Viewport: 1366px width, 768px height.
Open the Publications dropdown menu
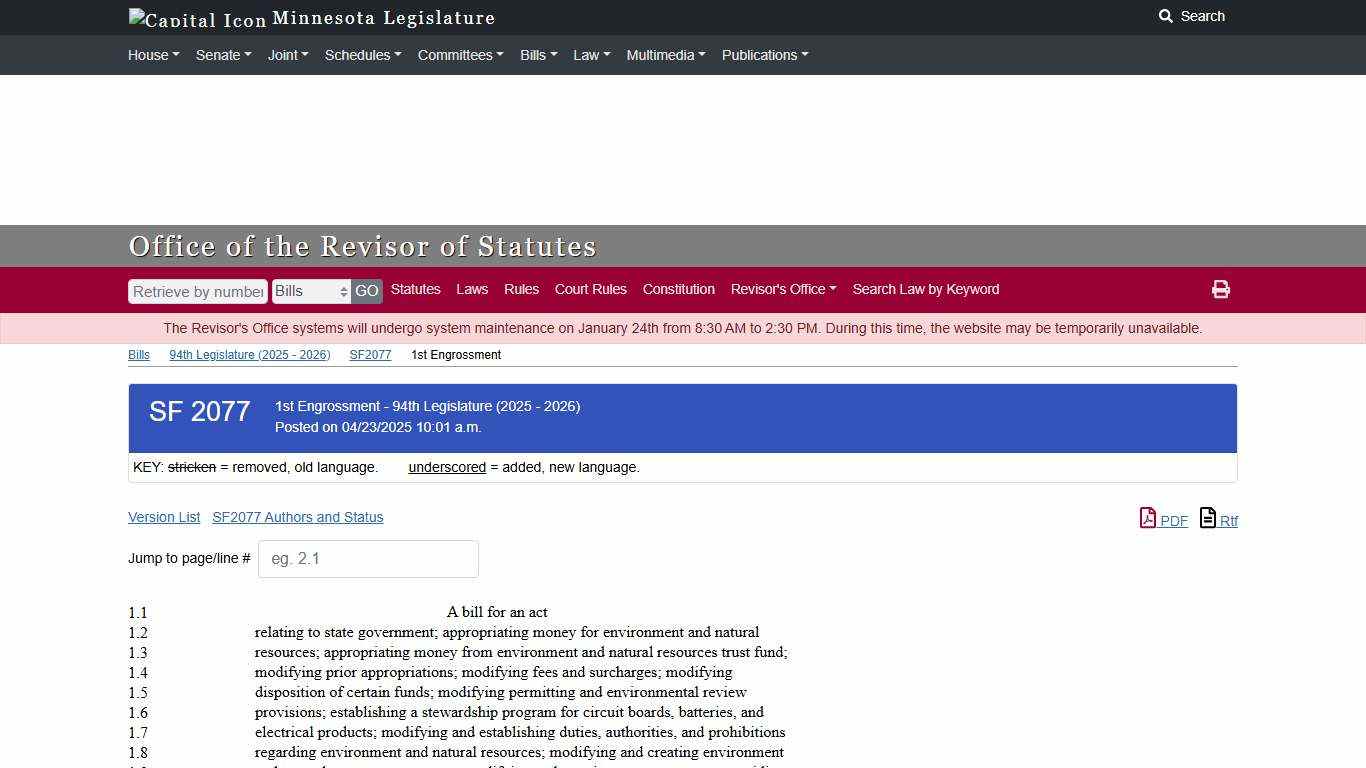coord(764,55)
